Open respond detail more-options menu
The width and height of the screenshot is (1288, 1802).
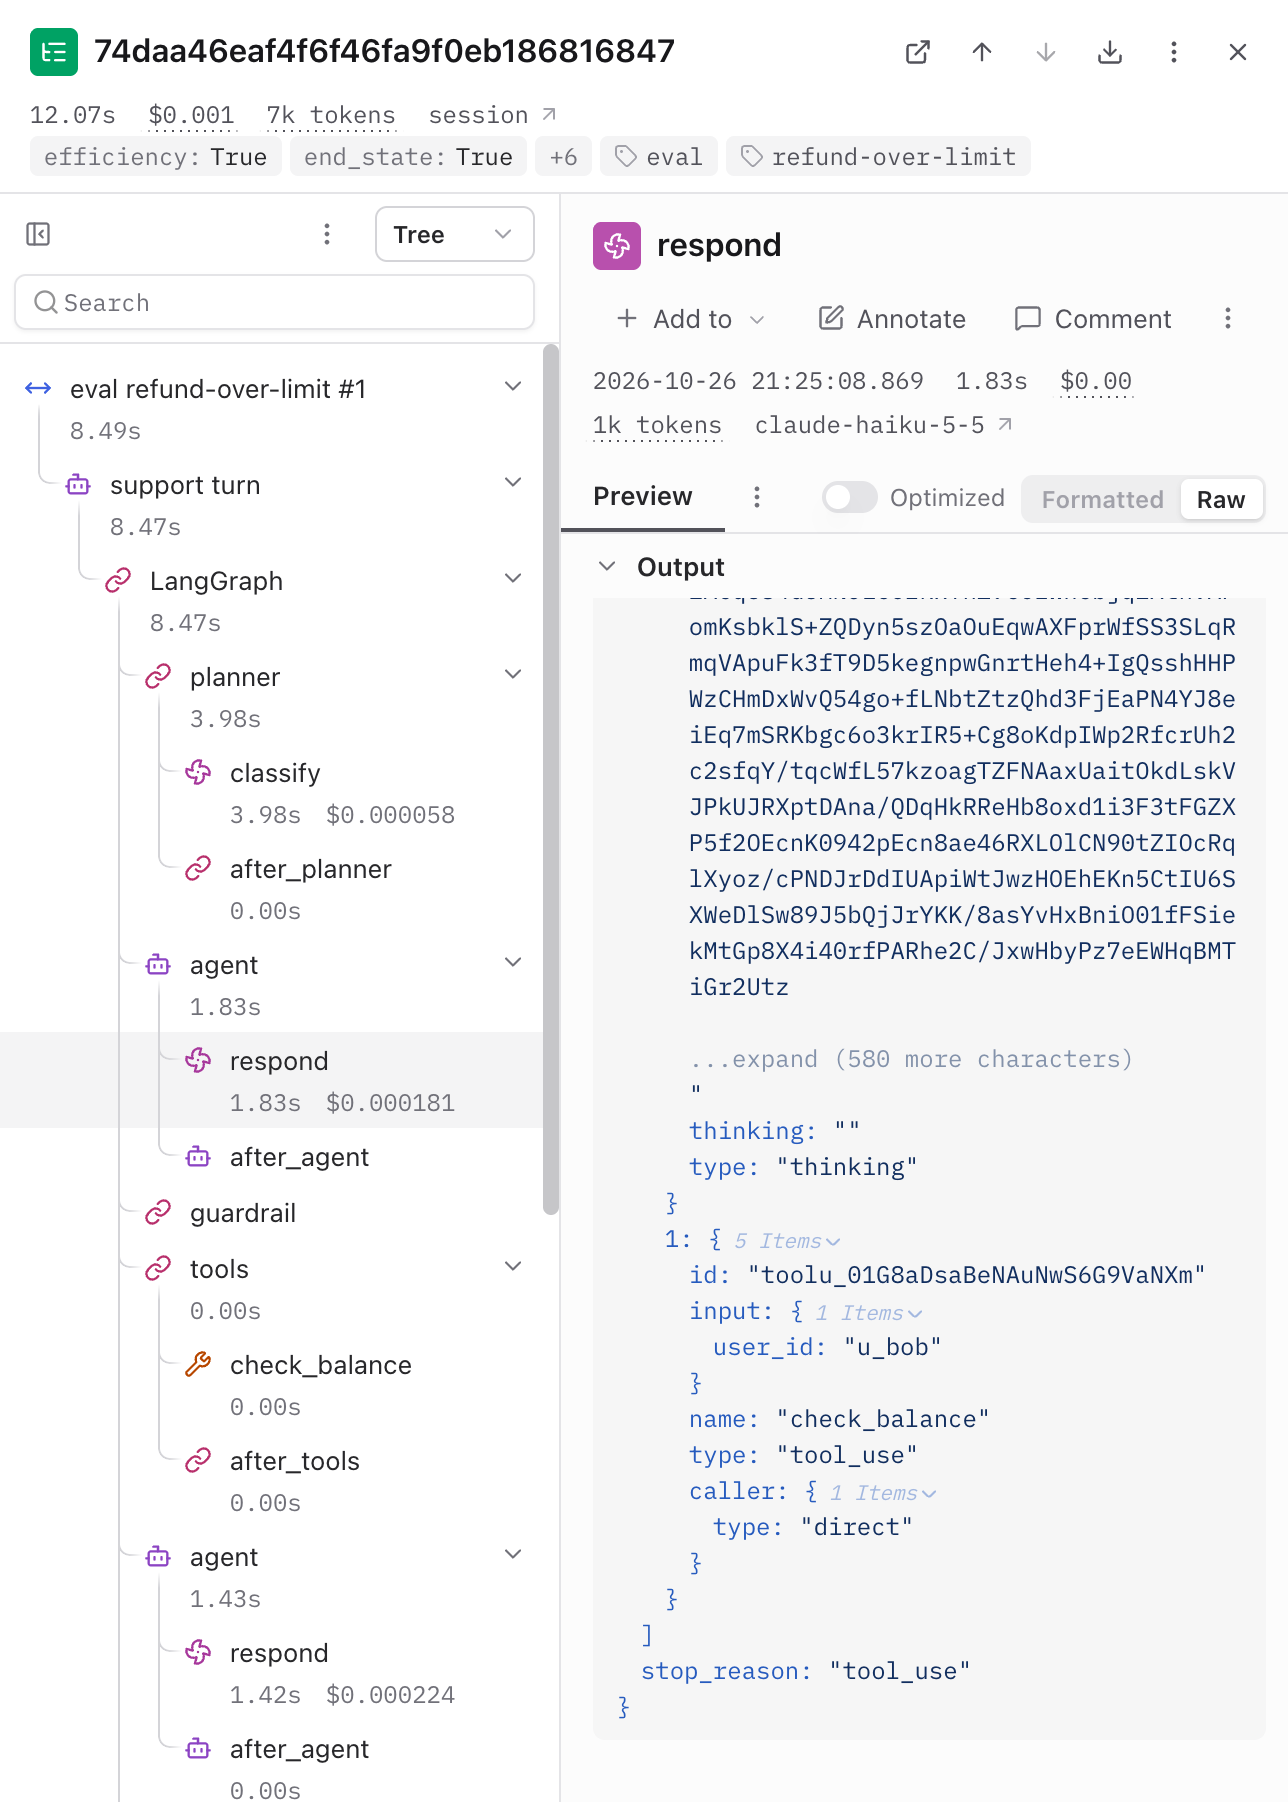click(1228, 318)
